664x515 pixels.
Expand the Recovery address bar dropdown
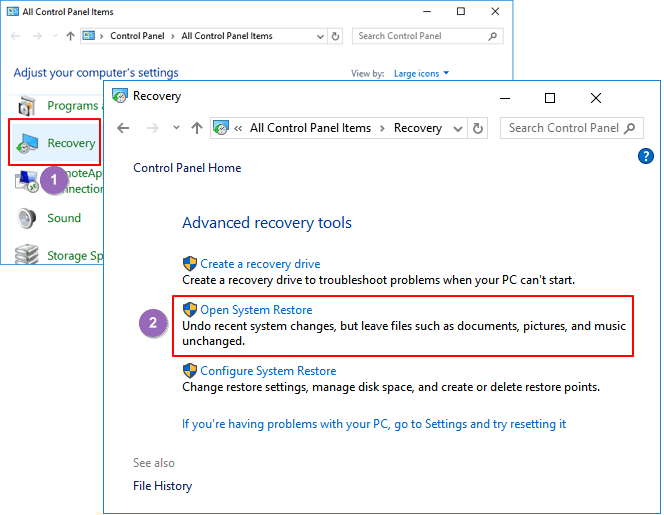[458, 128]
